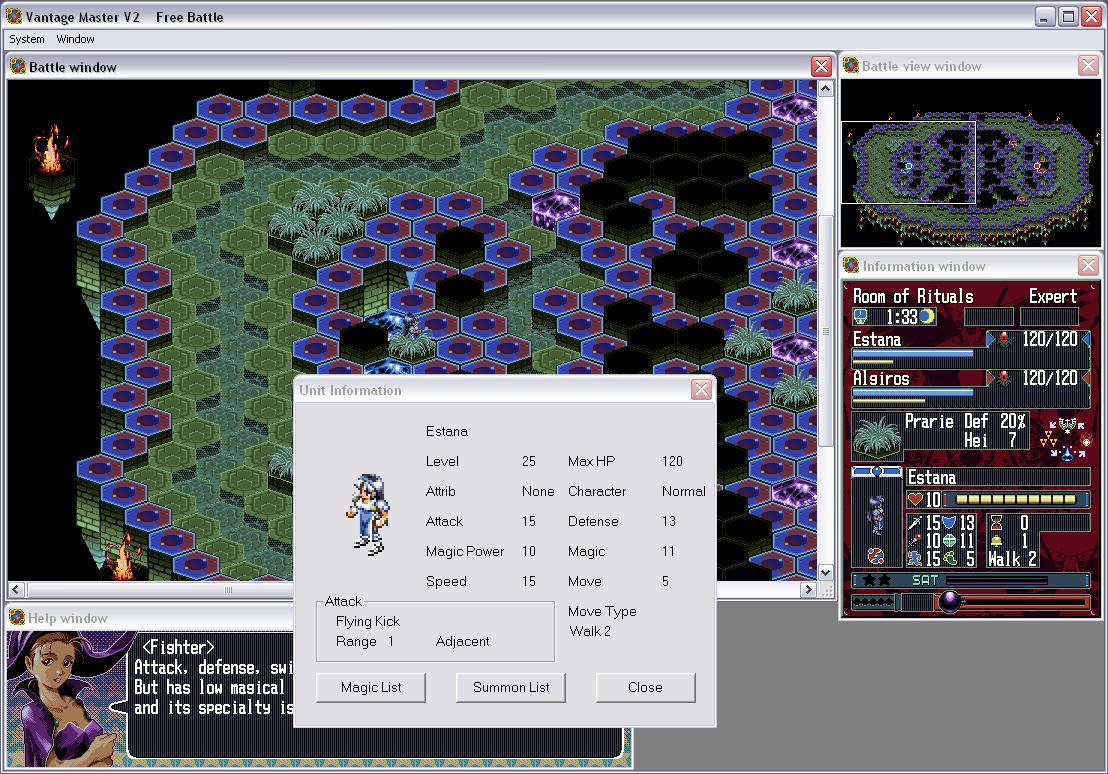Click the purple crystal tile near the map center
Screen dimensions: 1108x774
[555, 208]
